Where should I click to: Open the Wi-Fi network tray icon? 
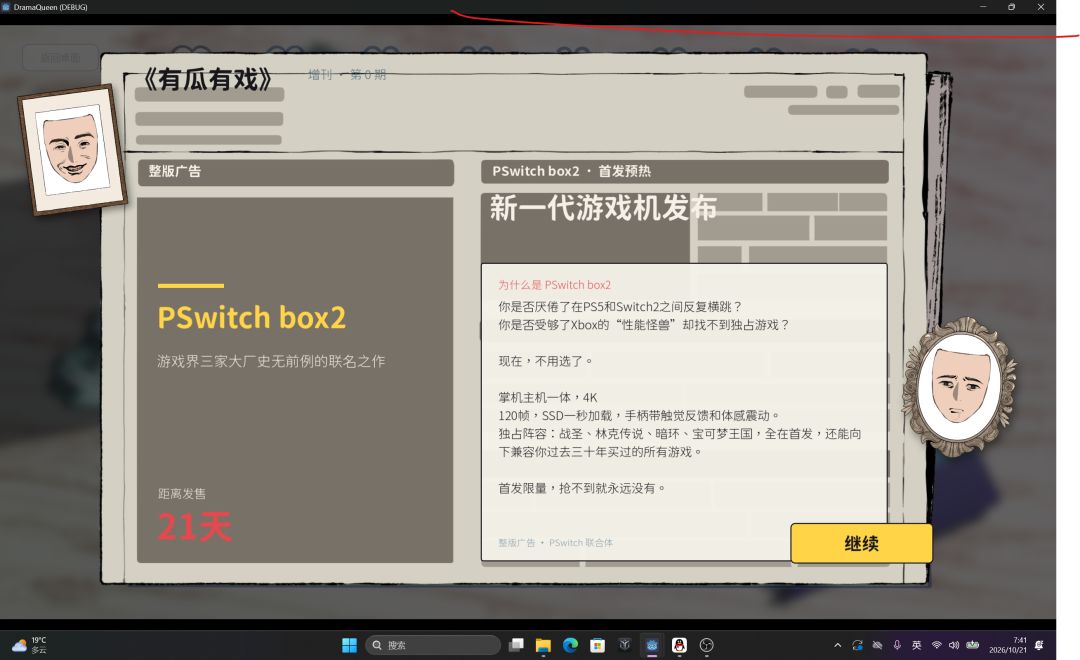click(x=936, y=646)
